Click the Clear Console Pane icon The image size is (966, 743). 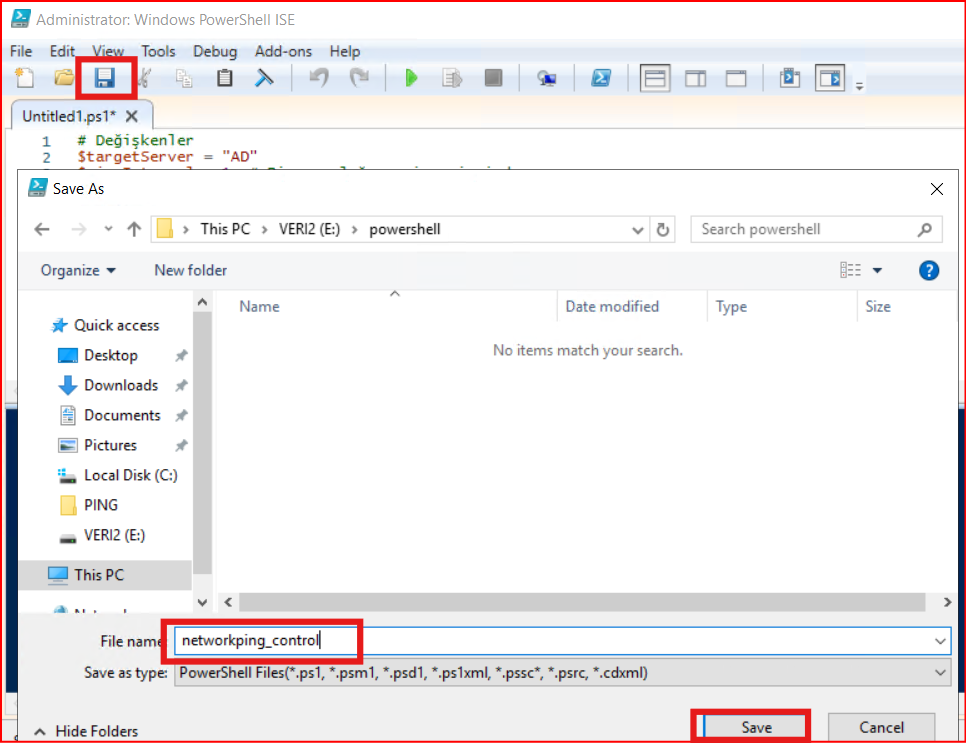click(264, 78)
